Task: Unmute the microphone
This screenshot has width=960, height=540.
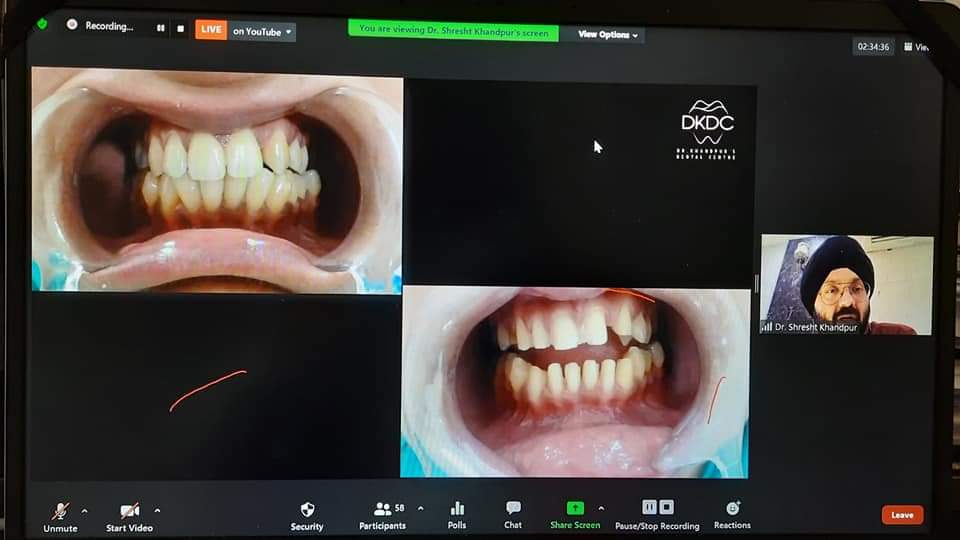Action: (x=60, y=517)
